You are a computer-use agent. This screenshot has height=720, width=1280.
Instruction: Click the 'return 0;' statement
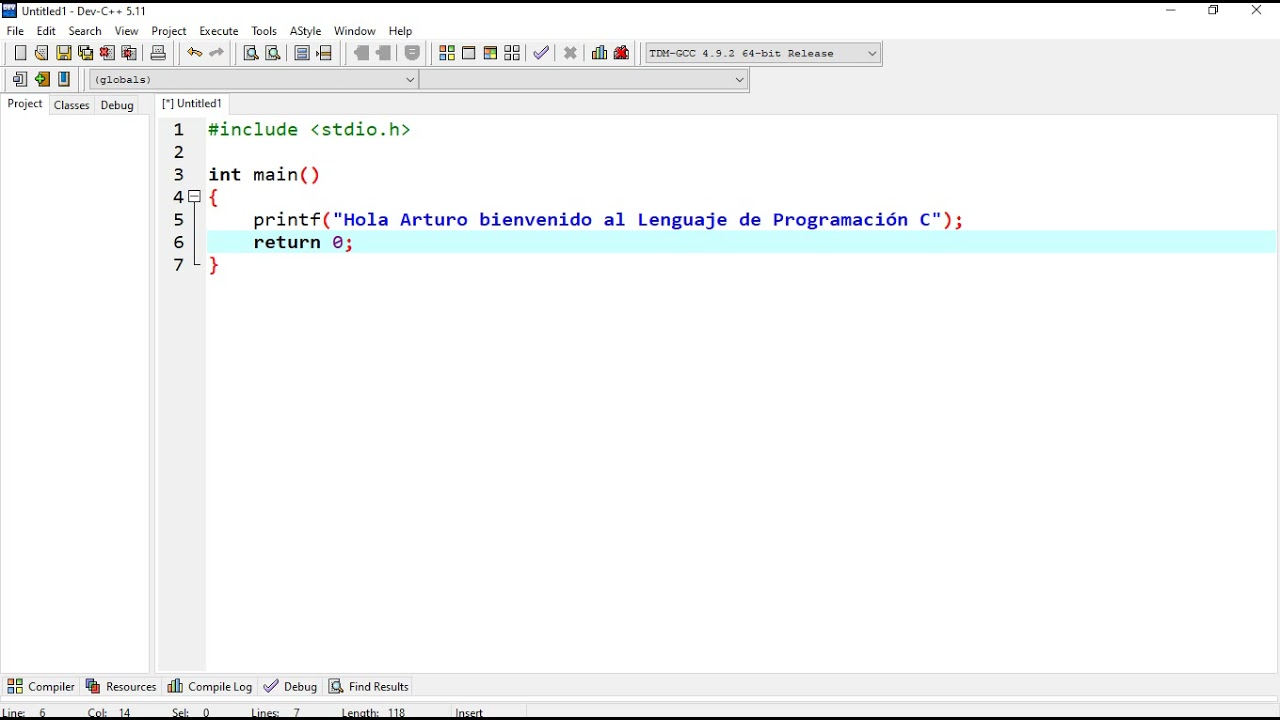(303, 243)
